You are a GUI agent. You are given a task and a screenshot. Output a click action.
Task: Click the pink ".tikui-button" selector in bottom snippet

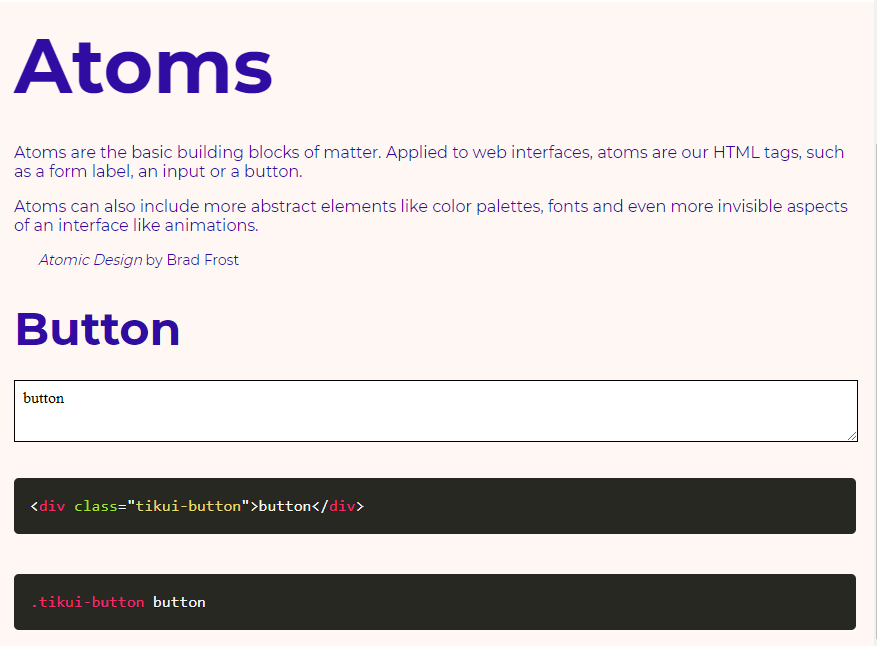click(x=87, y=602)
